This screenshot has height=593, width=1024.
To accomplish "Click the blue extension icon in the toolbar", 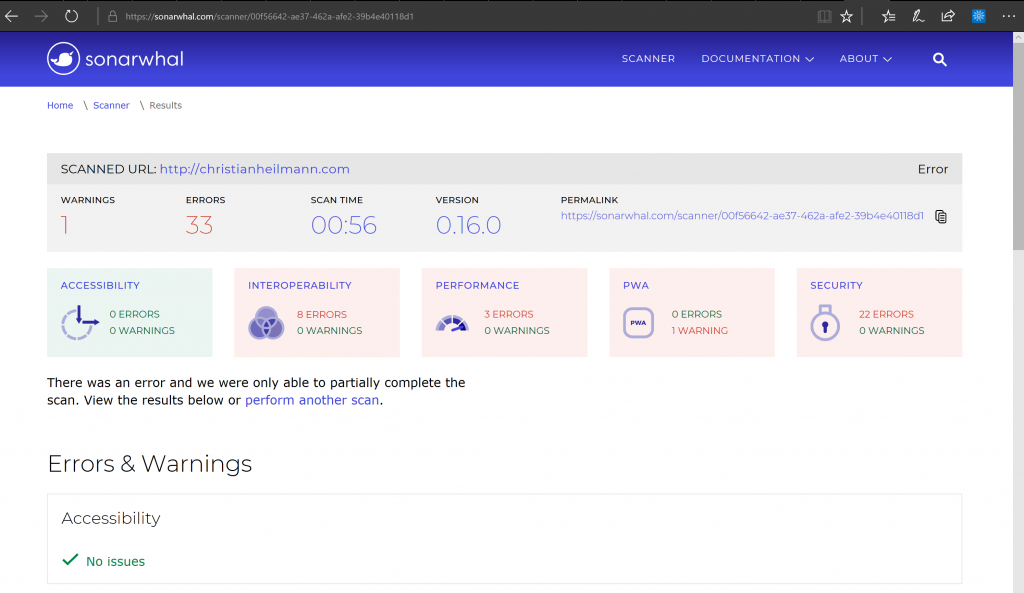I will pos(978,16).
